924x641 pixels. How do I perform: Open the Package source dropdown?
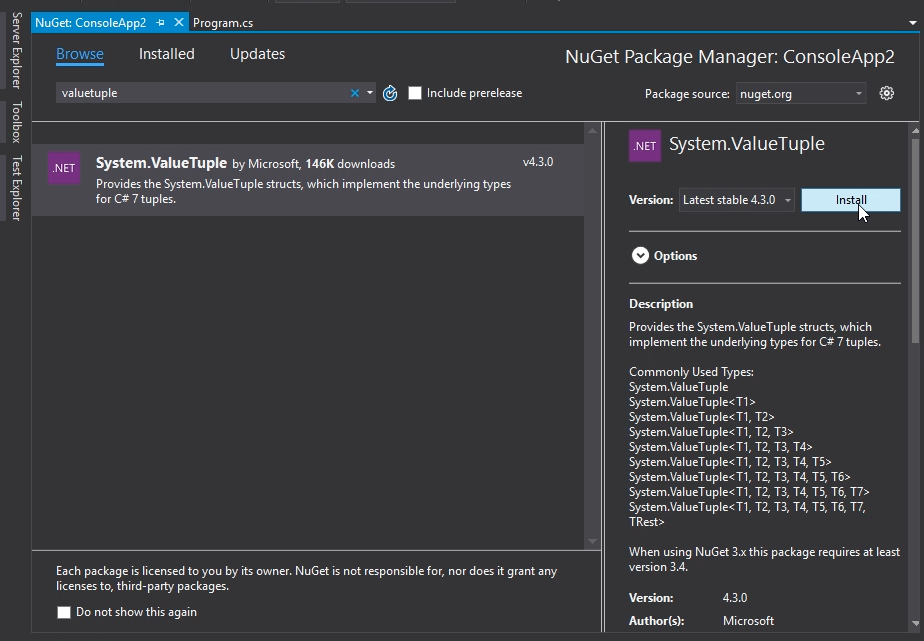point(801,94)
